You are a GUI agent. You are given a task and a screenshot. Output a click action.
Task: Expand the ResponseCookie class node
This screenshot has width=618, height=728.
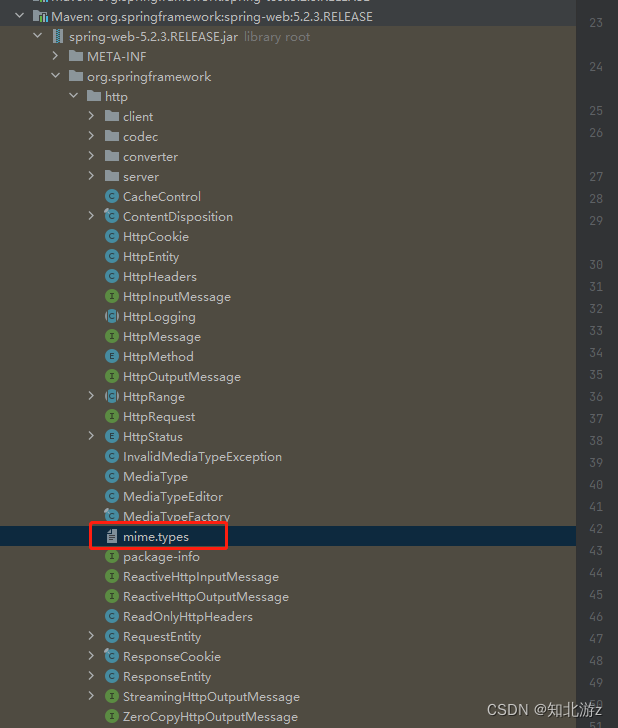(x=91, y=656)
